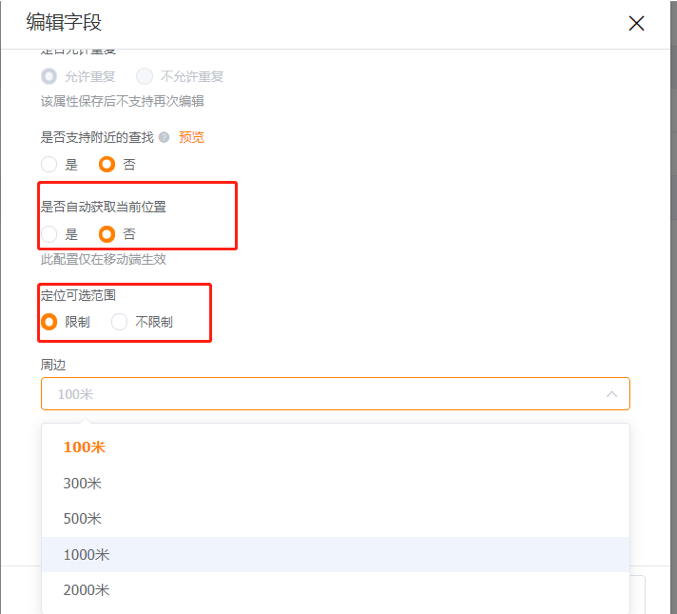This screenshot has height=614, width=677.
Task: Select 是 for 是否自动获取当前位置
Action: click(x=49, y=234)
